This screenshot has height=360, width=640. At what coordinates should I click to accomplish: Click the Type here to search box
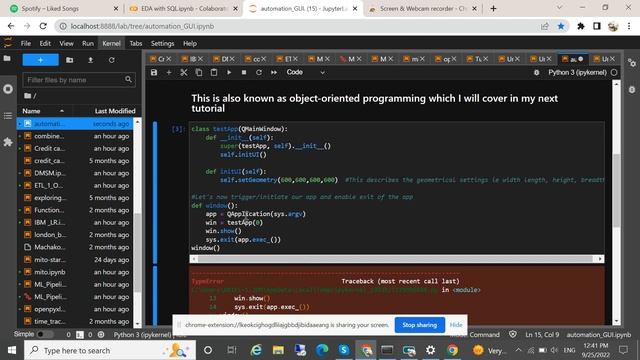point(110,350)
